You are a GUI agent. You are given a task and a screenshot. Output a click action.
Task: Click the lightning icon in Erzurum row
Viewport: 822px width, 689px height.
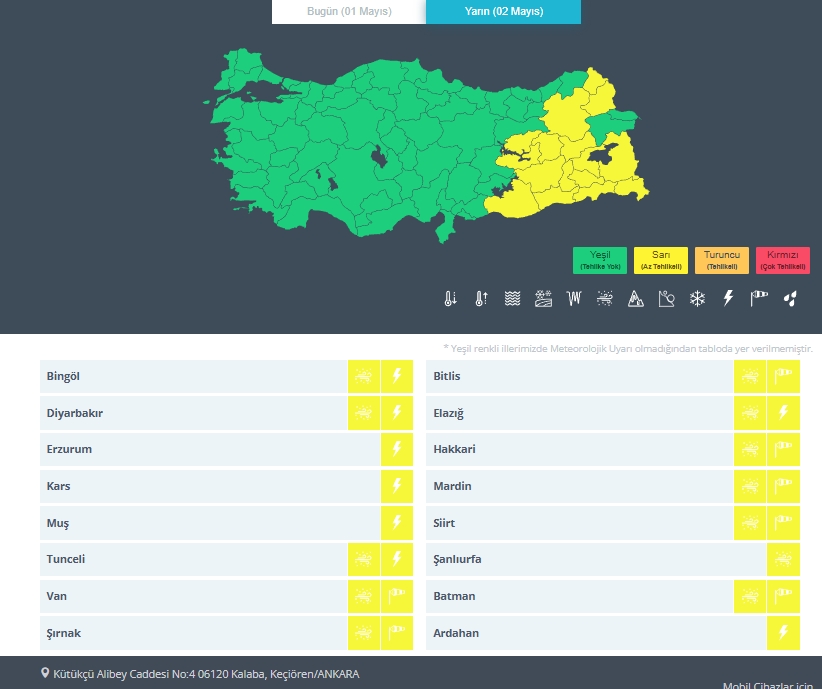click(x=397, y=449)
